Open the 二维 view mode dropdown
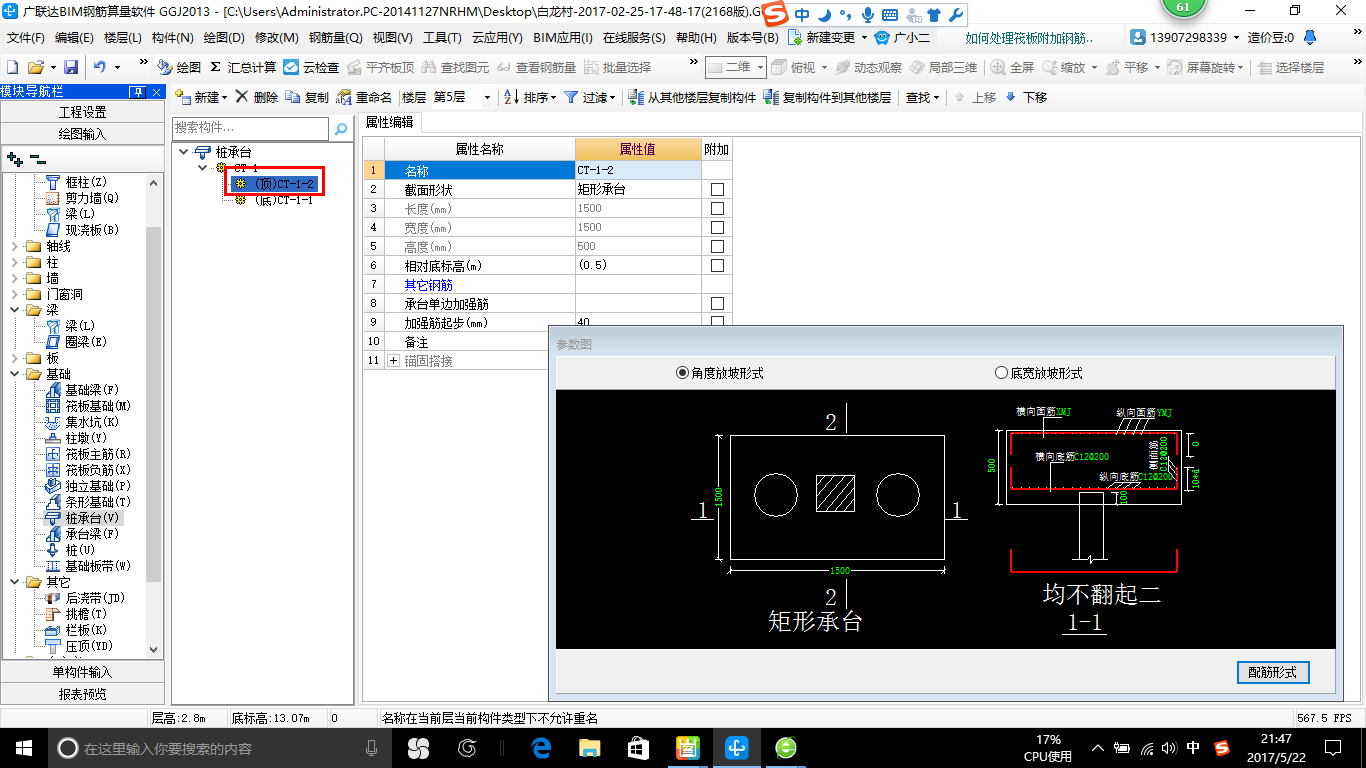The width and height of the screenshot is (1366, 768). coord(760,67)
